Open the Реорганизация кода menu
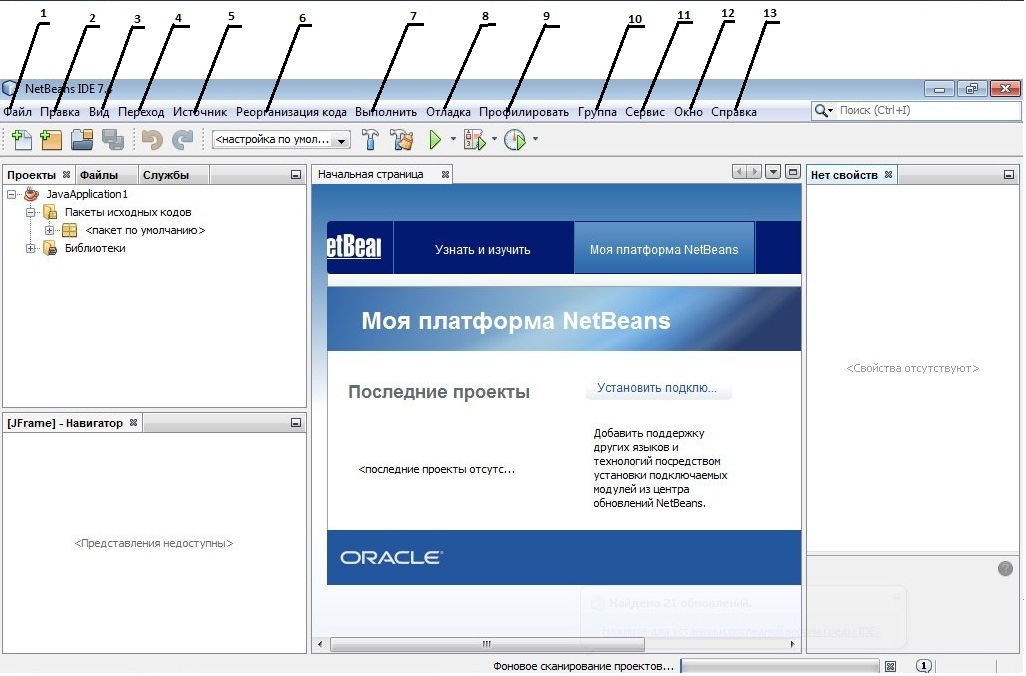This screenshot has width=1026, height=676. tap(291, 112)
